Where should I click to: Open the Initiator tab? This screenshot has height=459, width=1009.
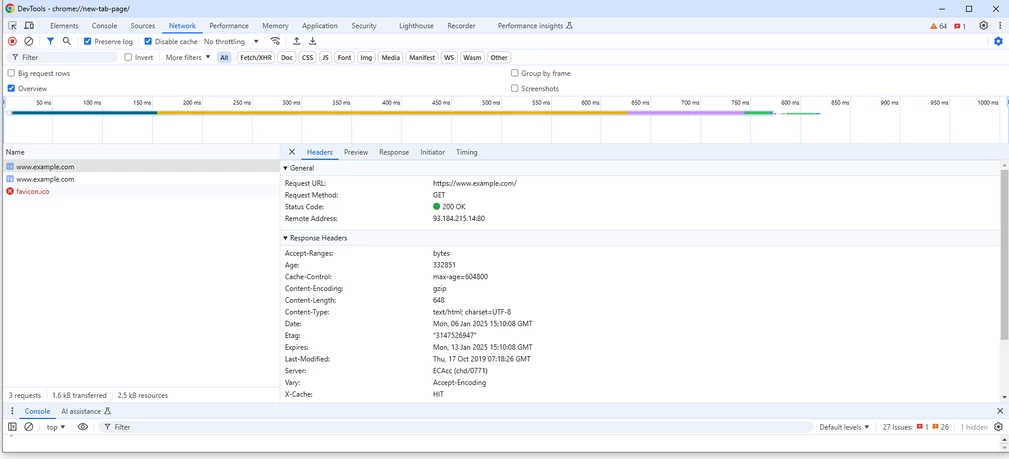[x=432, y=152]
